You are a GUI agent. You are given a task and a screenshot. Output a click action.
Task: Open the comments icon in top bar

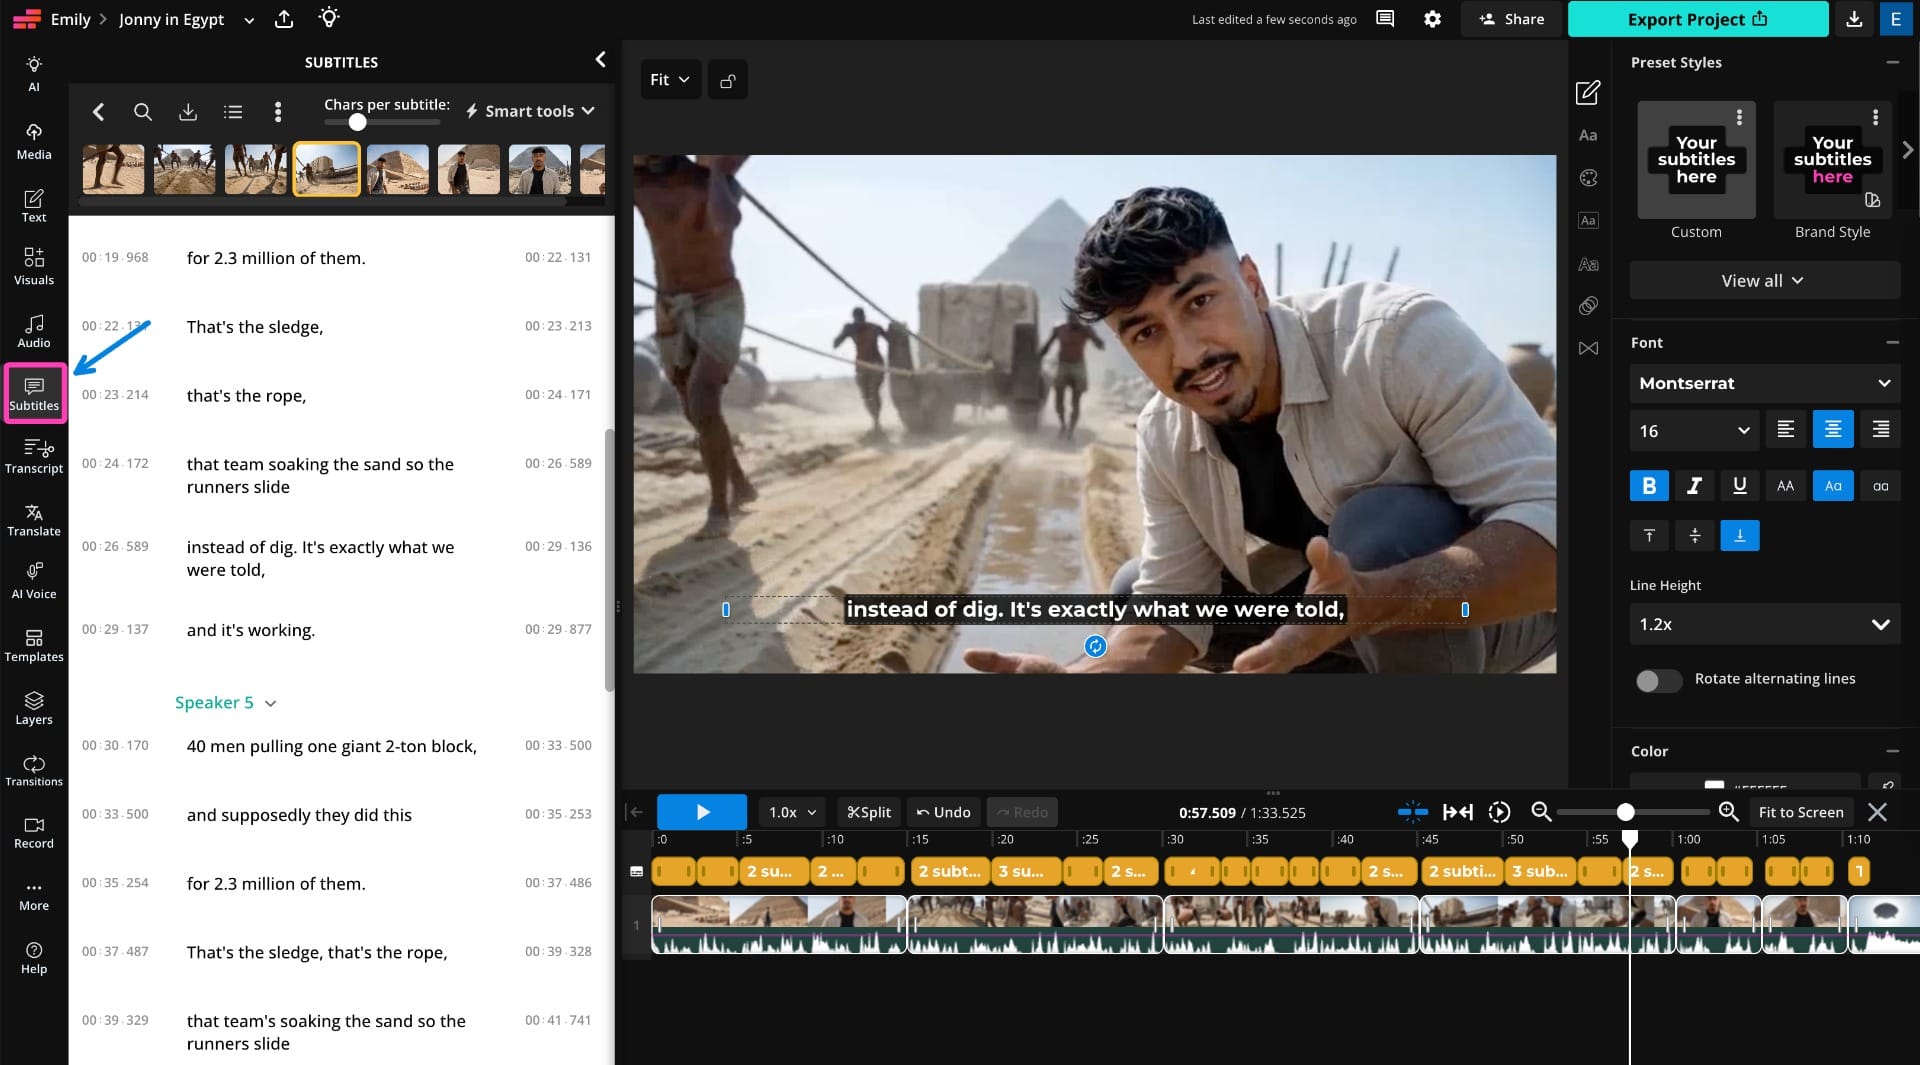click(1385, 19)
